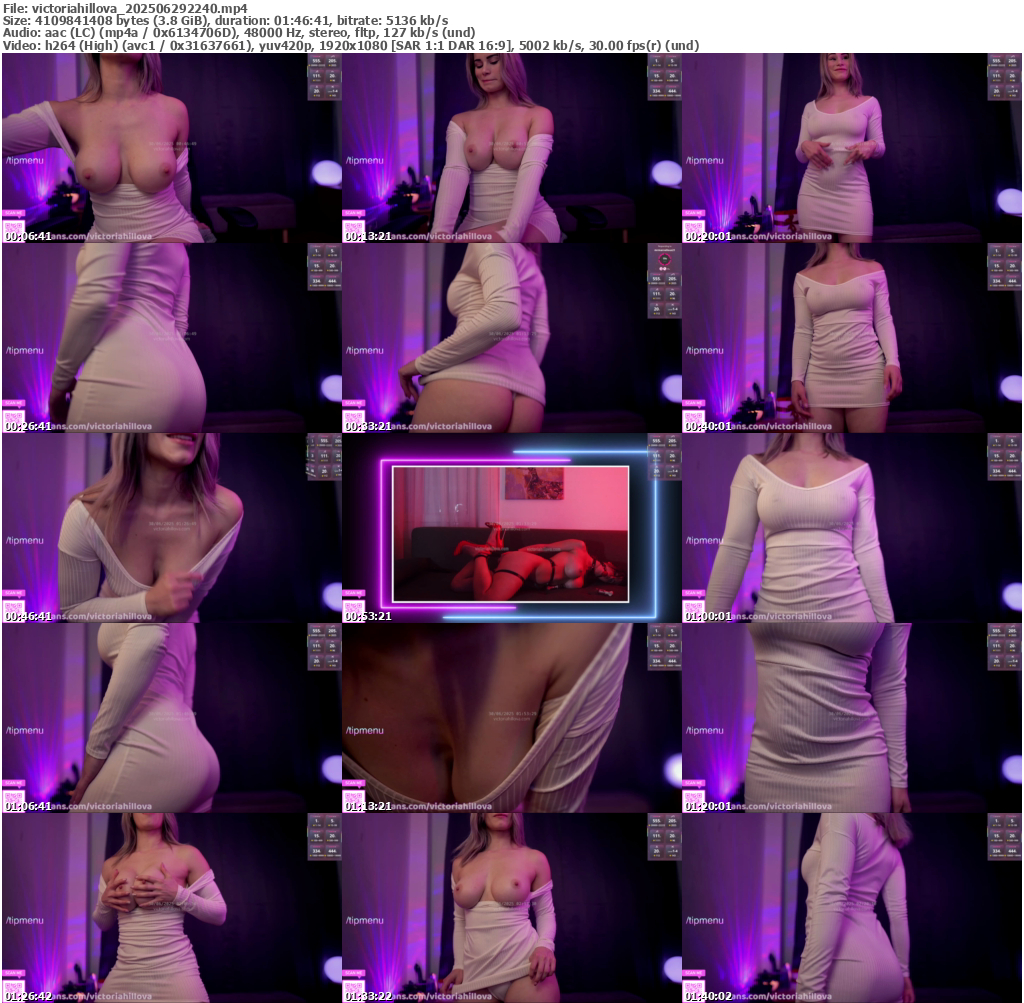Image resolution: width=1024 pixels, height=1003 pixels.
Task: Click the tip goal panel in the 00:20:01 frame
Action: [x=1004, y=77]
